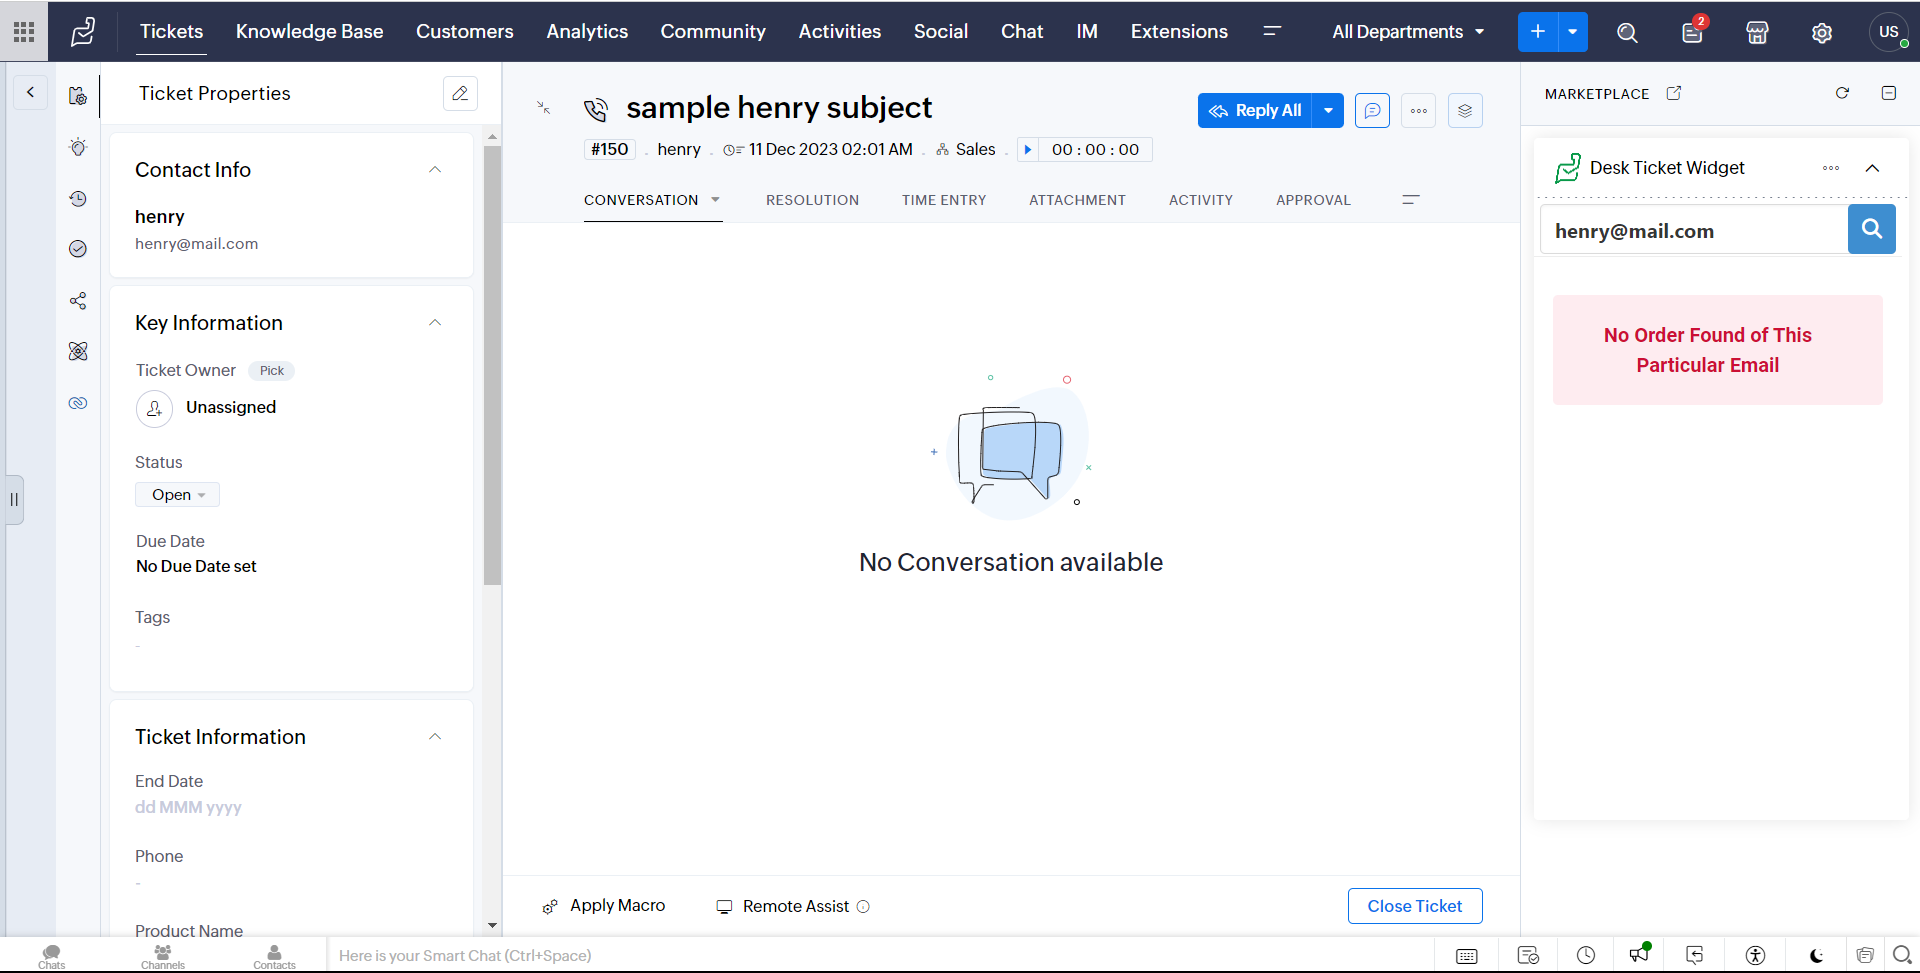Search order by email in Desk Ticket Widget
Viewport: 1920px width, 973px height.
pyautogui.click(x=1871, y=230)
